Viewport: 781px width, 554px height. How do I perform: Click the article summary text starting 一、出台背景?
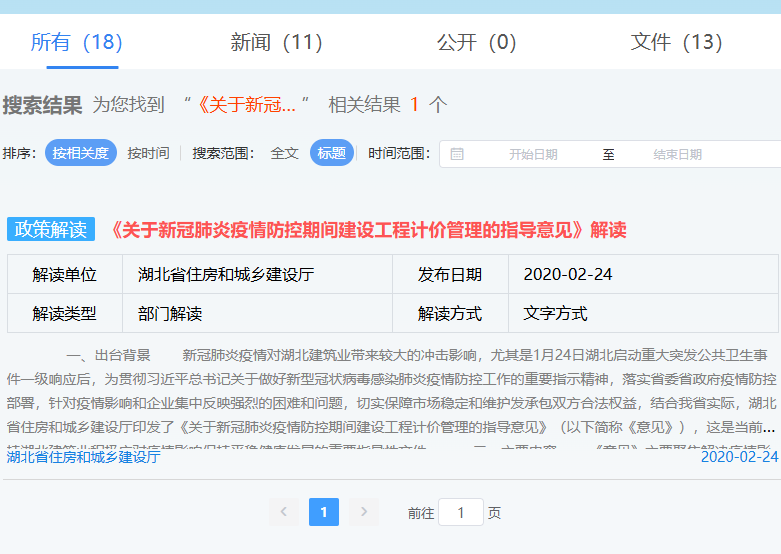click(x=390, y=391)
